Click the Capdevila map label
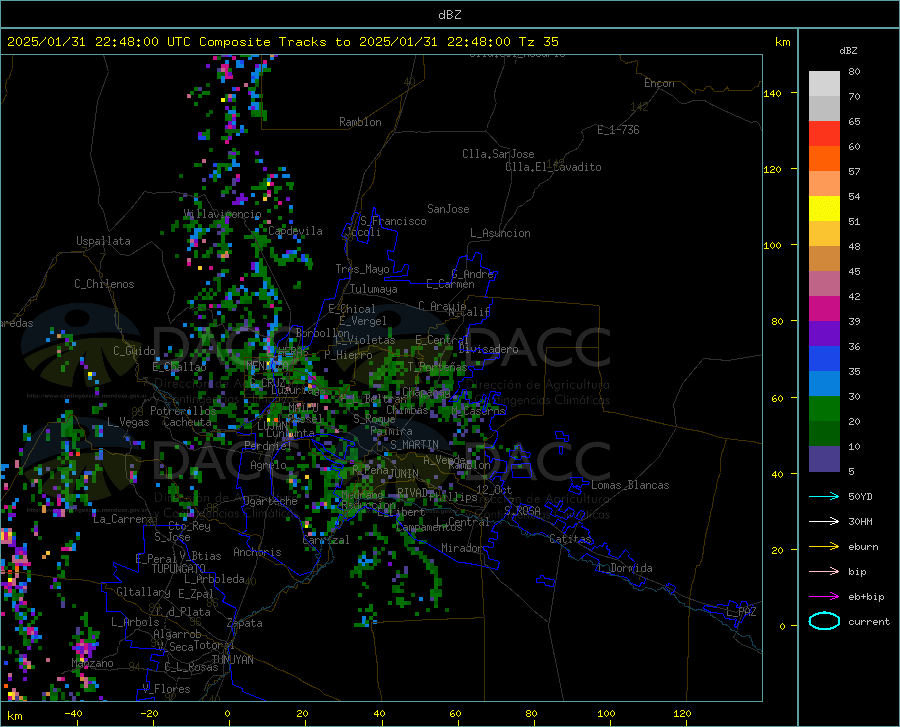900x727 pixels. pyautogui.click(x=295, y=231)
